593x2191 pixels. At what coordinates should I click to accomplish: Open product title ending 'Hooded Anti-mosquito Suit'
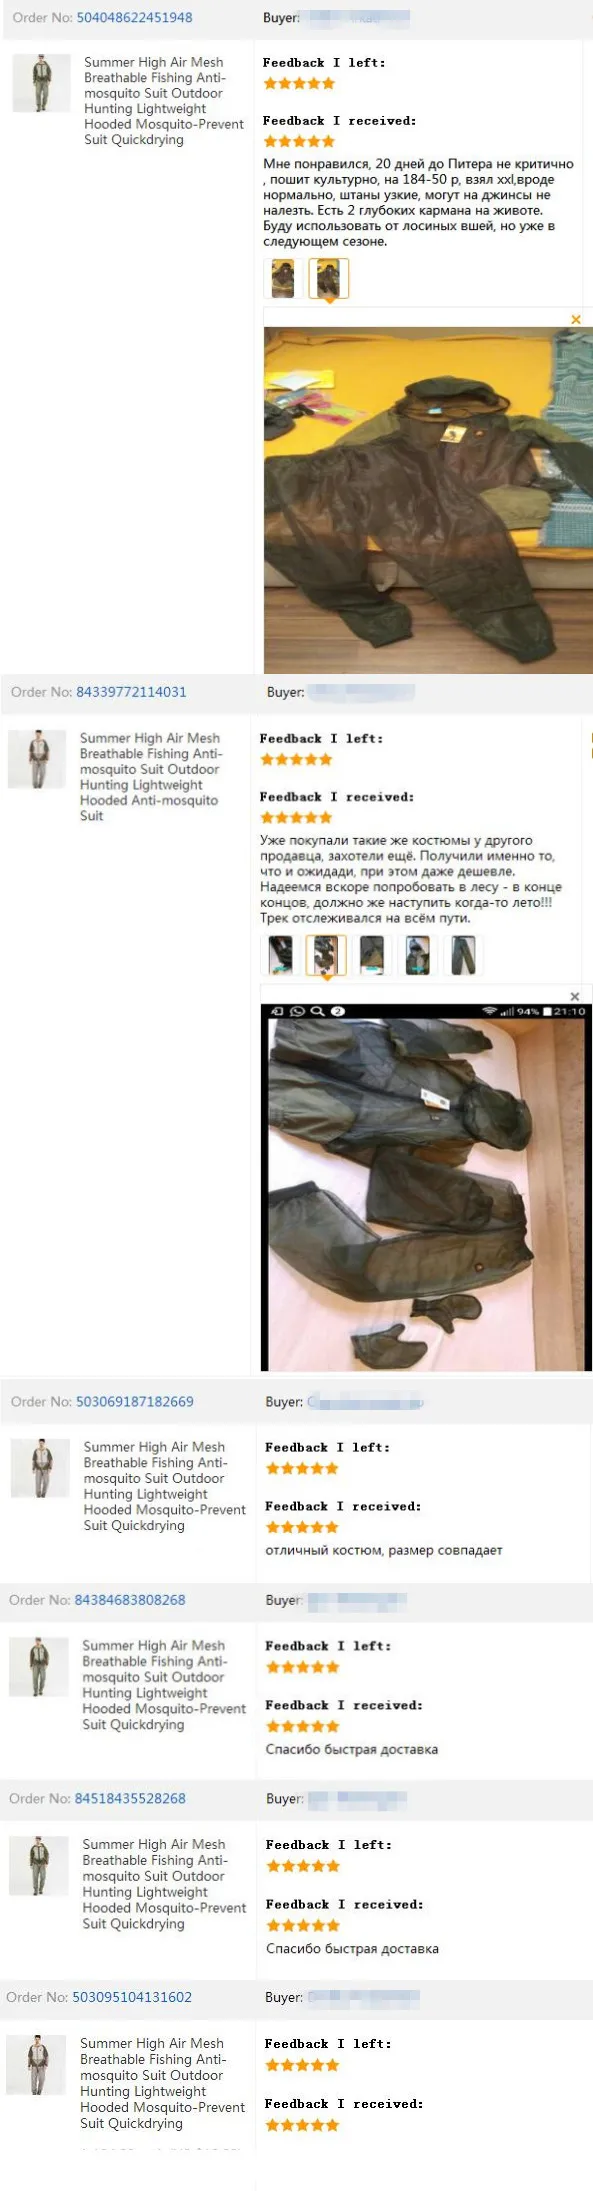tap(151, 776)
